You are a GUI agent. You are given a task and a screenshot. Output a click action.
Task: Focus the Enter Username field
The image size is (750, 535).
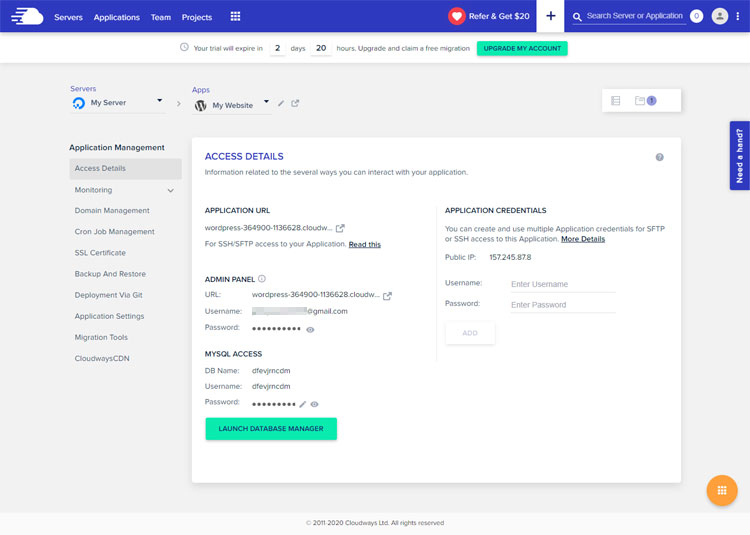click(563, 284)
